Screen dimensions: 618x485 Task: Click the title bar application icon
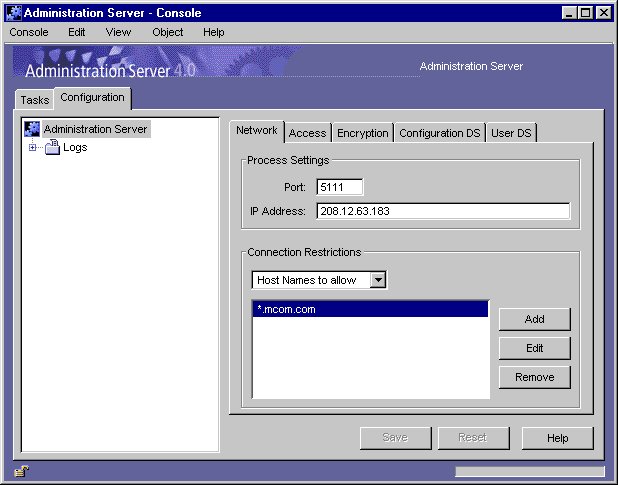coord(14,13)
